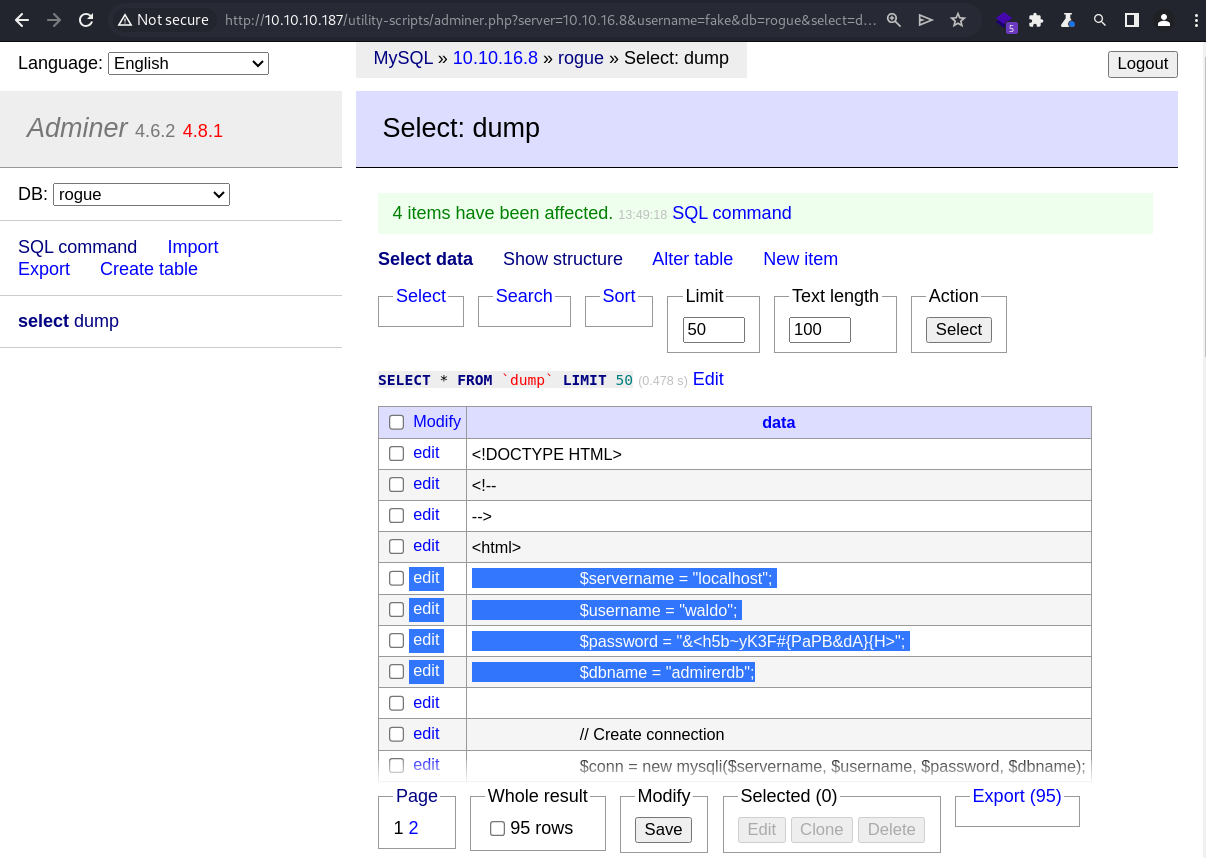The image size is (1206, 858).
Task: Open Create table in the sidebar
Action: pos(149,269)
